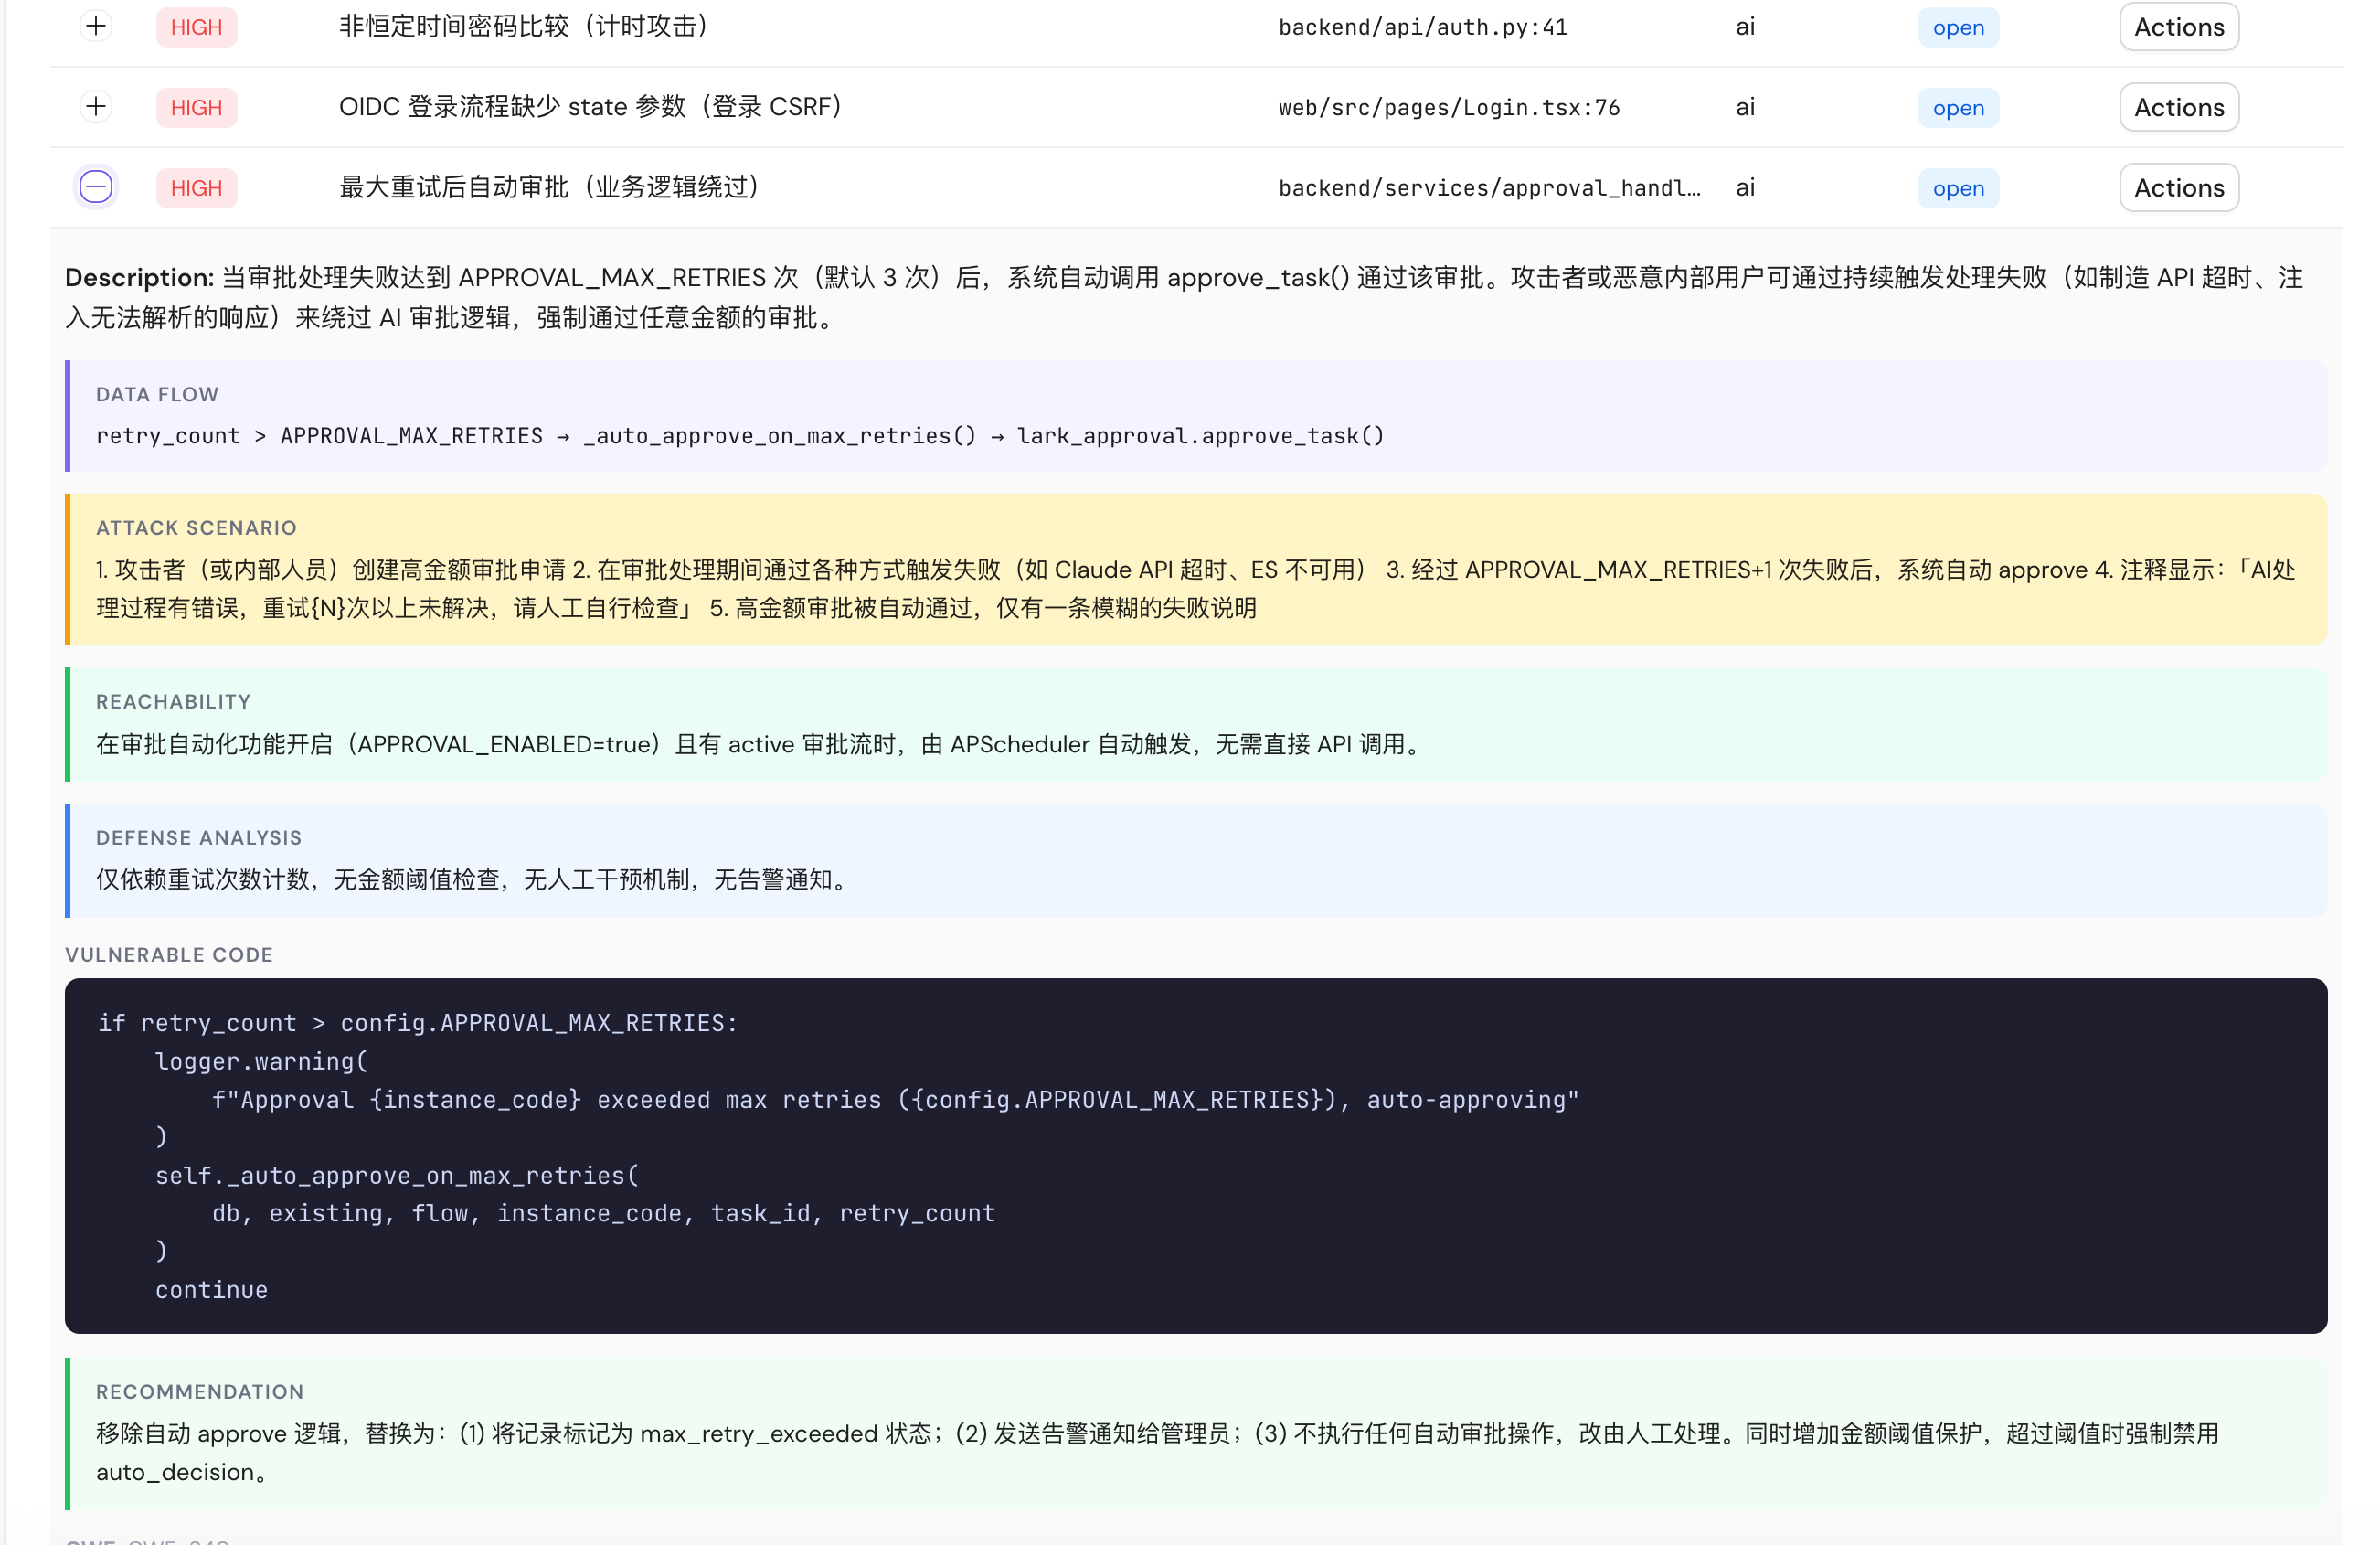Click the Description label
Screen dimensions: 2380x1545
[139, 277]
